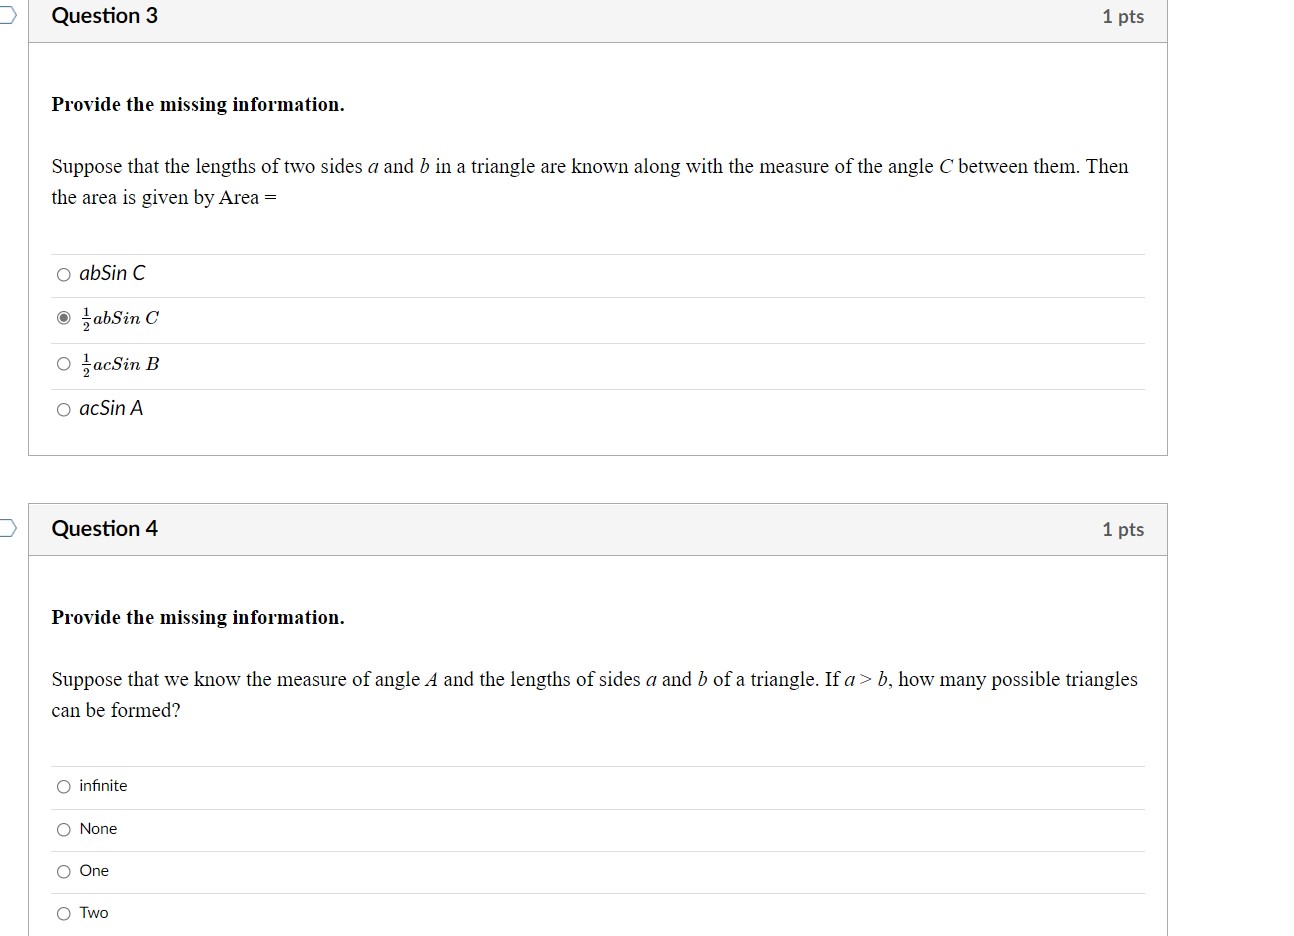Click "Provide the missing information" in Question 4

point(197,617)
